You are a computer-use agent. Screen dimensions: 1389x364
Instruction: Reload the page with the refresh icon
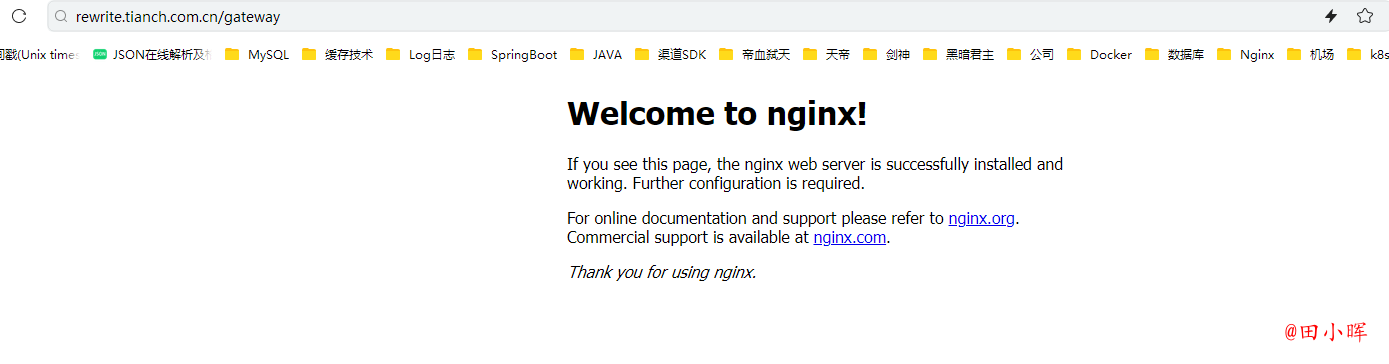tap(18, 16)
